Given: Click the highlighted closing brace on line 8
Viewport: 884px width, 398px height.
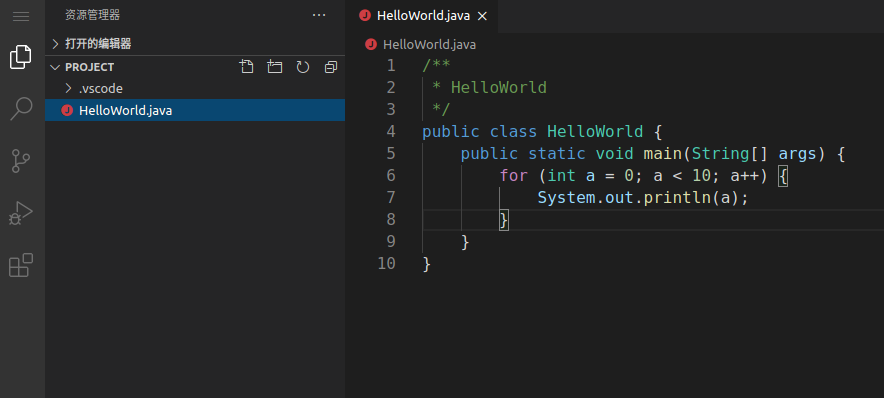Looking at the screenshot, I should click(504, 219).
